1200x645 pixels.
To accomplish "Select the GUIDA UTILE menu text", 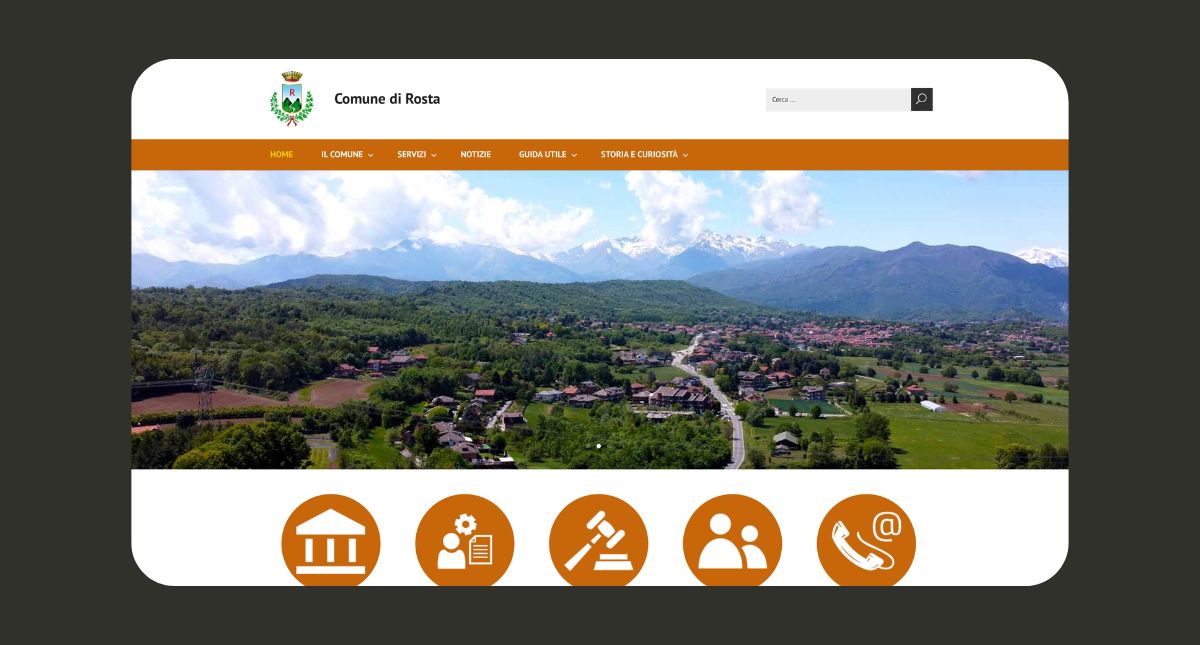I will 542,155.
